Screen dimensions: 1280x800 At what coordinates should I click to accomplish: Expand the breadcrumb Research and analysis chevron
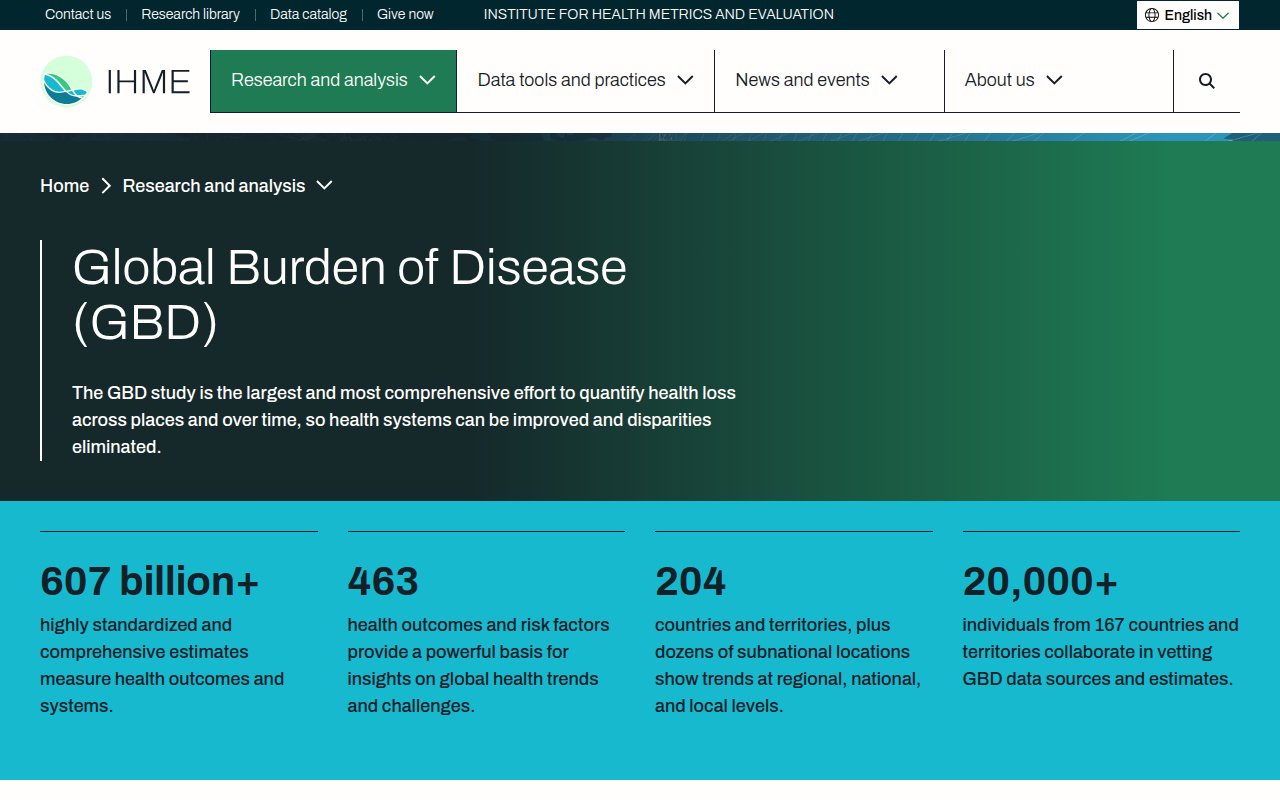(324, 185)
